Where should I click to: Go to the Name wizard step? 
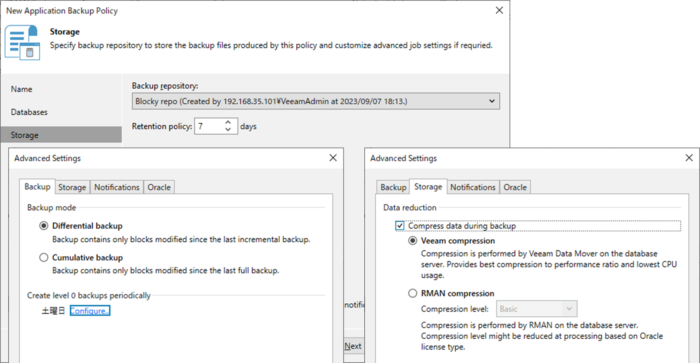pos(21,89)
